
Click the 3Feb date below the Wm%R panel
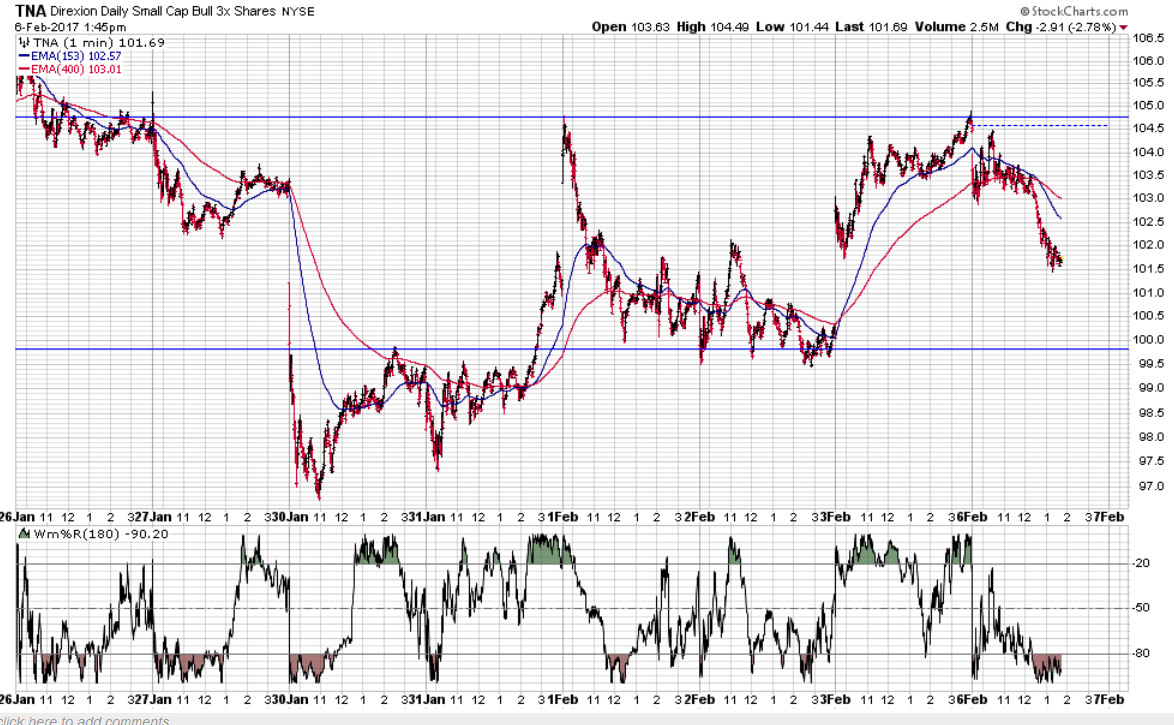point(836,700)
